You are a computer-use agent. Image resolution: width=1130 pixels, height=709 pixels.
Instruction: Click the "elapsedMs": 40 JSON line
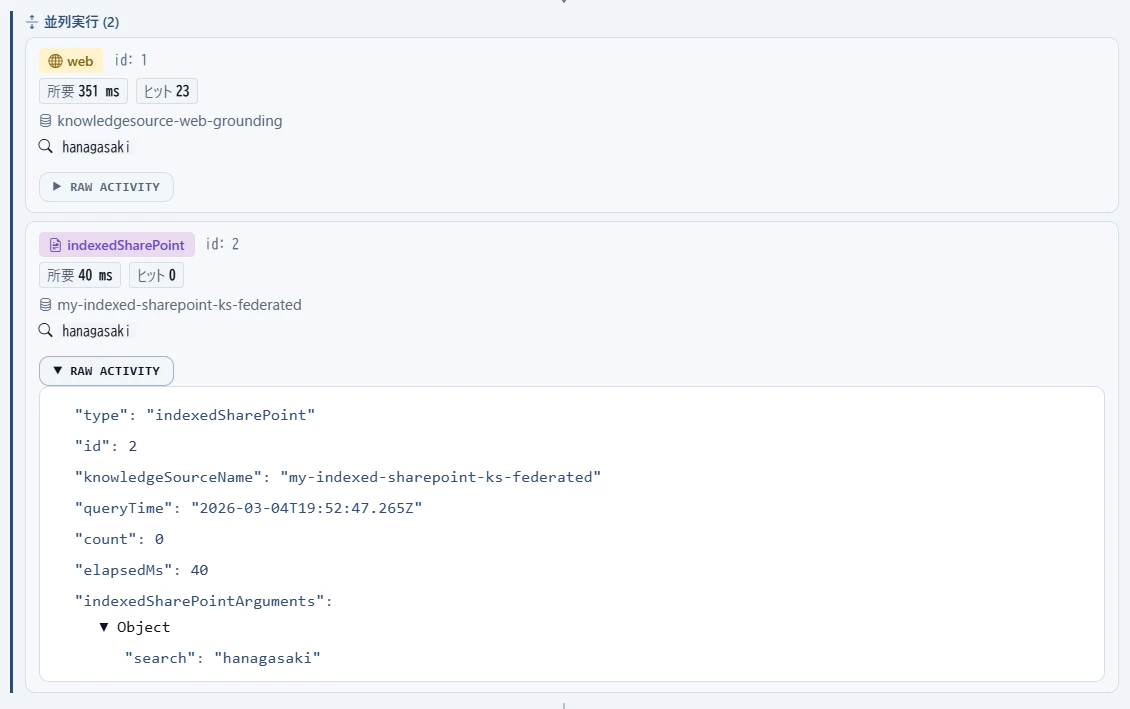point(142,570)
